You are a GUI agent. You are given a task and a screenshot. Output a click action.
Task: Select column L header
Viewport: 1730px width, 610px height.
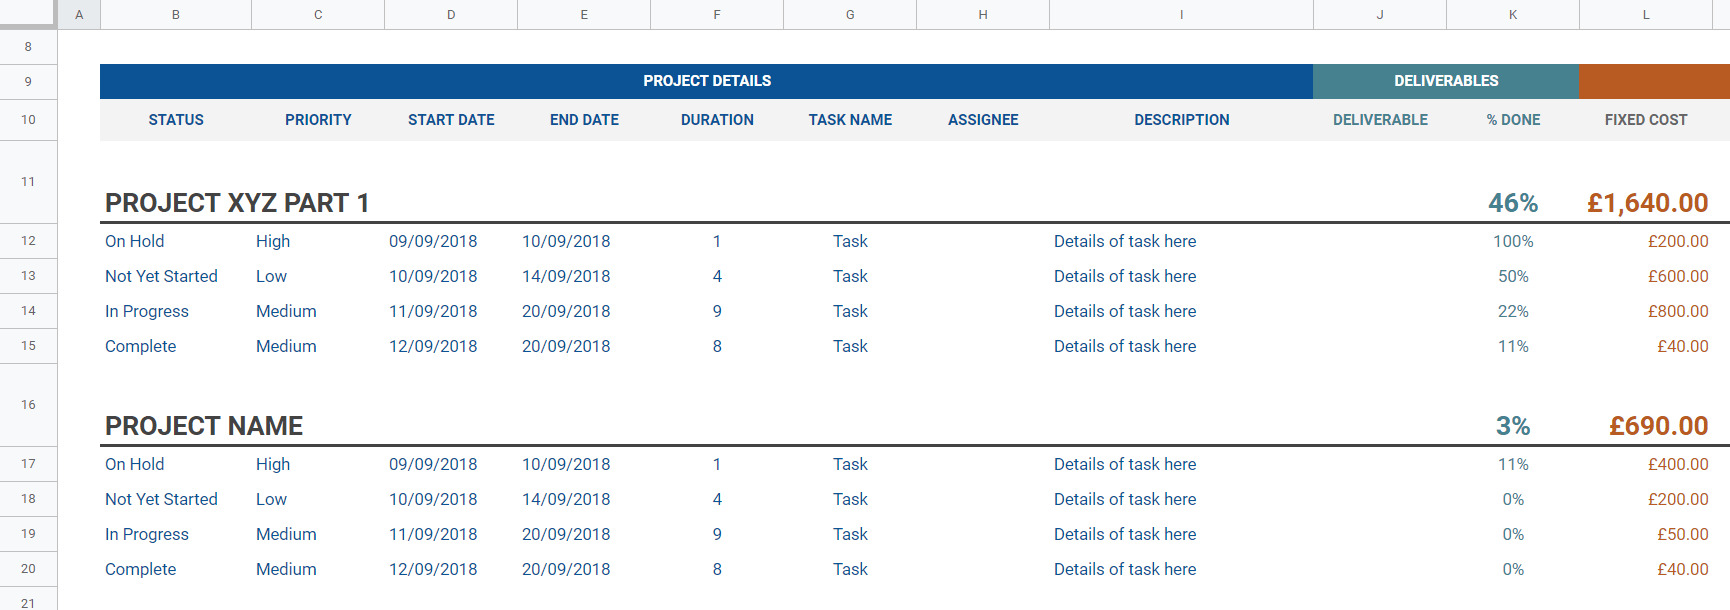[x=1646, y=14]
